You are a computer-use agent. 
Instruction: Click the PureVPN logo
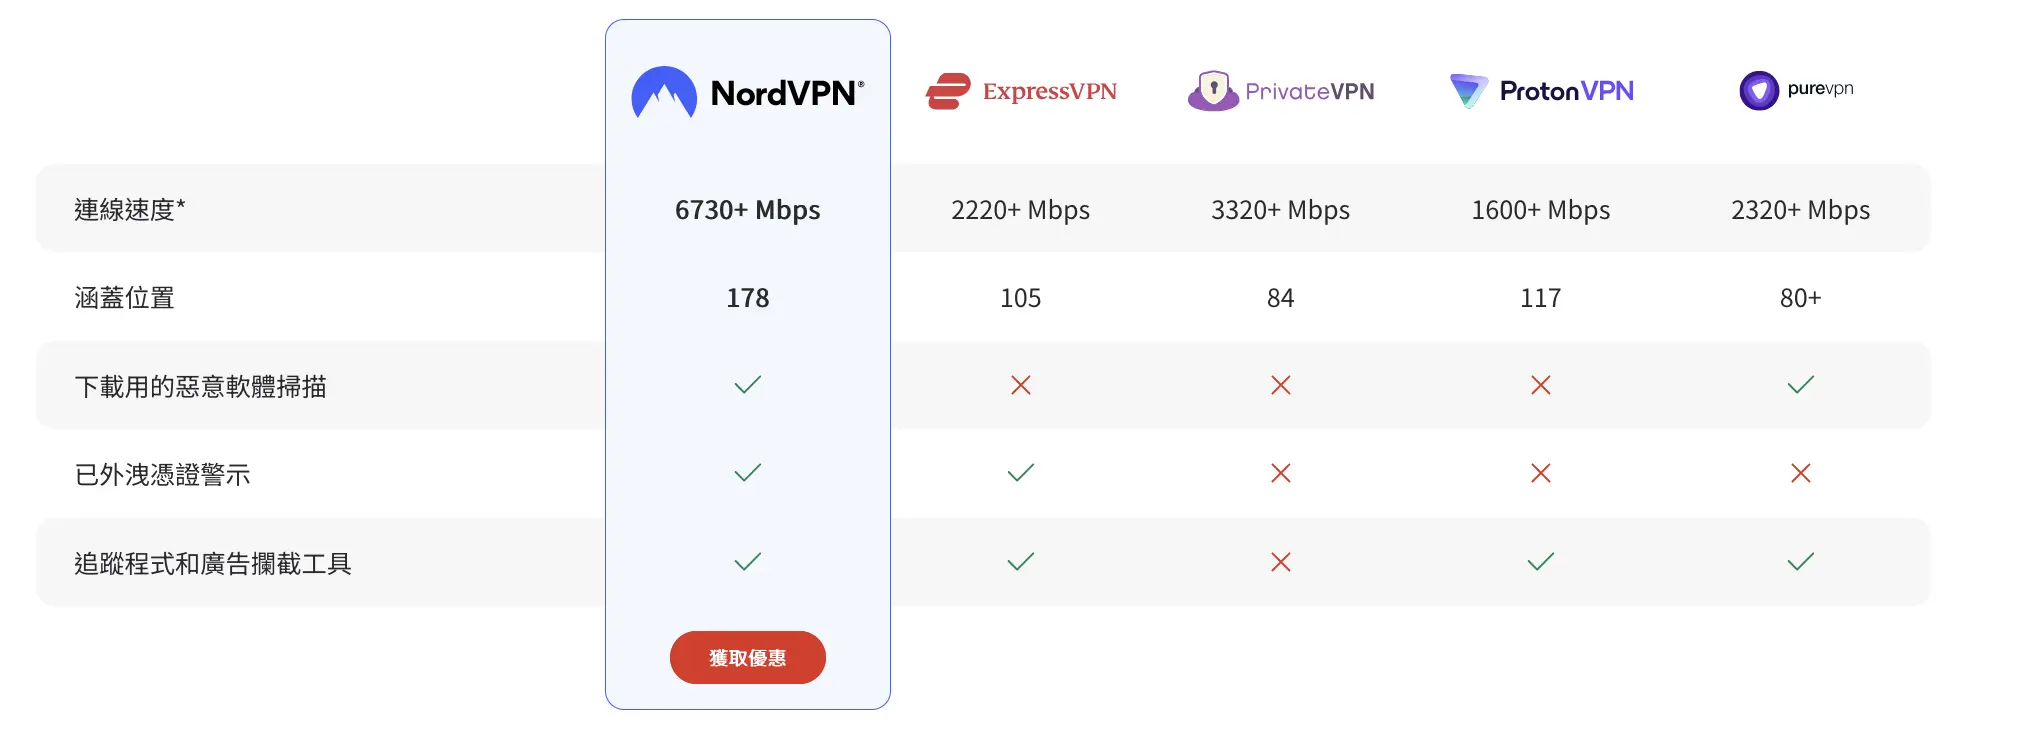[1797, 90]
